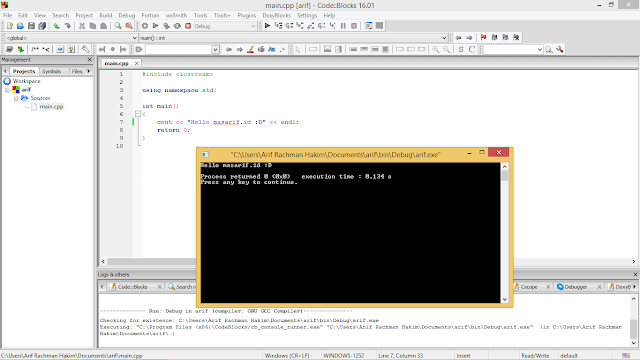640x360 pixels.
Task: Switch to the Files tab in Management
Action: (x=77, y=71)
